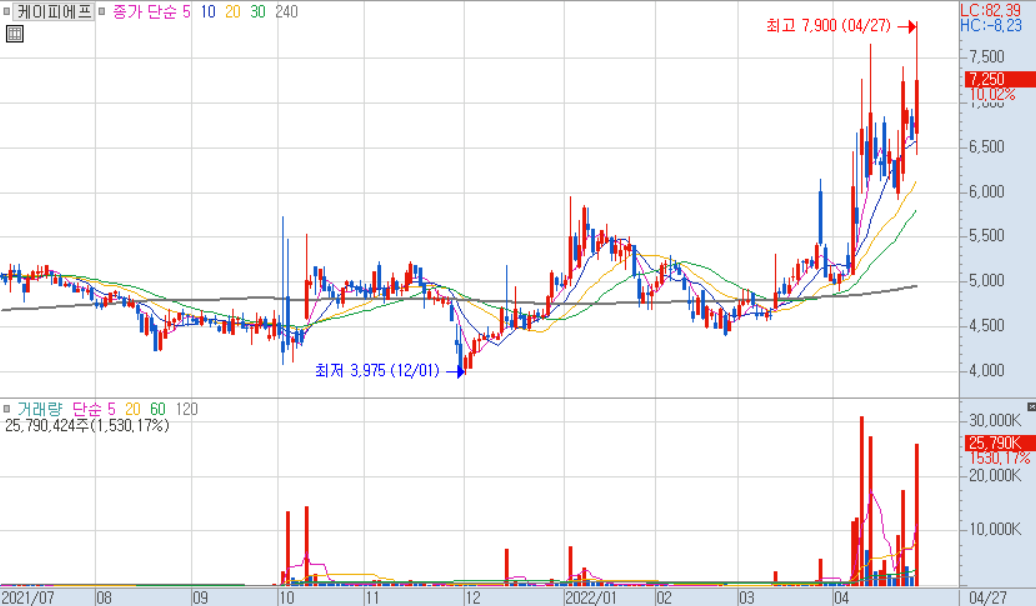This screenshot has height=606, width=1036.
Task: Select the gray 240-day MA label
Action: pos(286,12)
